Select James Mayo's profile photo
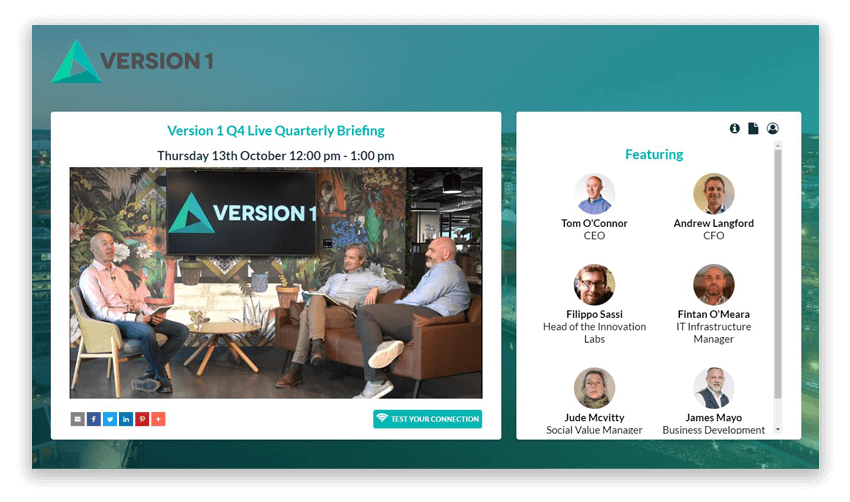Screen dimensions: 850x502 pyautogui.click(x=713, y=388)
